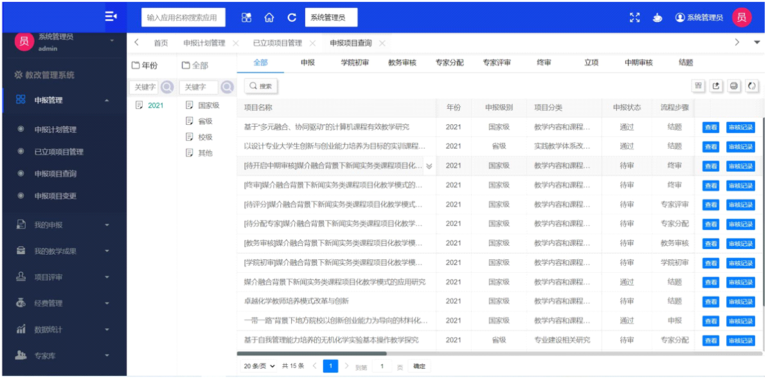Switch to the 中期审核 filter tab
This screenshot has height=379, width=768.
click(639, 63)
